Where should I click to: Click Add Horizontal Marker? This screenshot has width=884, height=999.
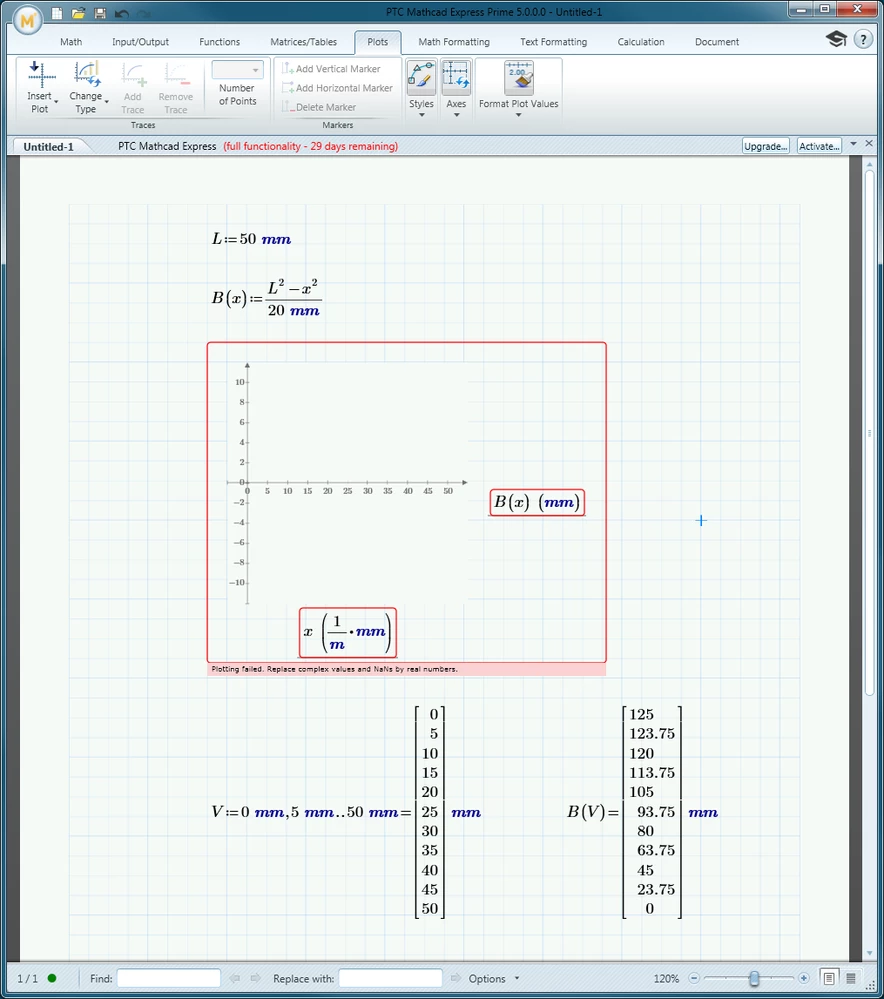coord(338,88)
